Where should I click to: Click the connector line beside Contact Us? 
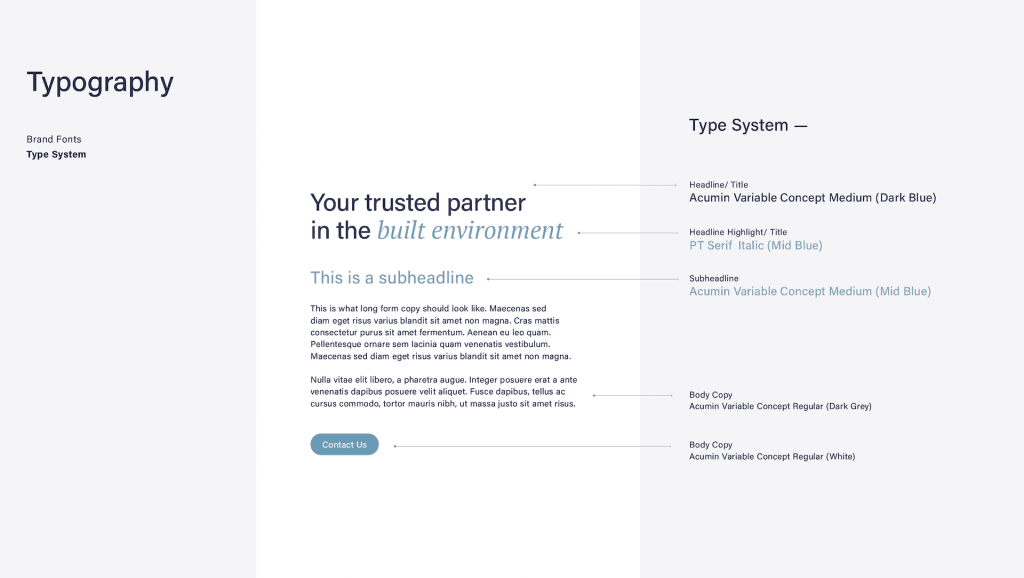click(x=532, y=446)
